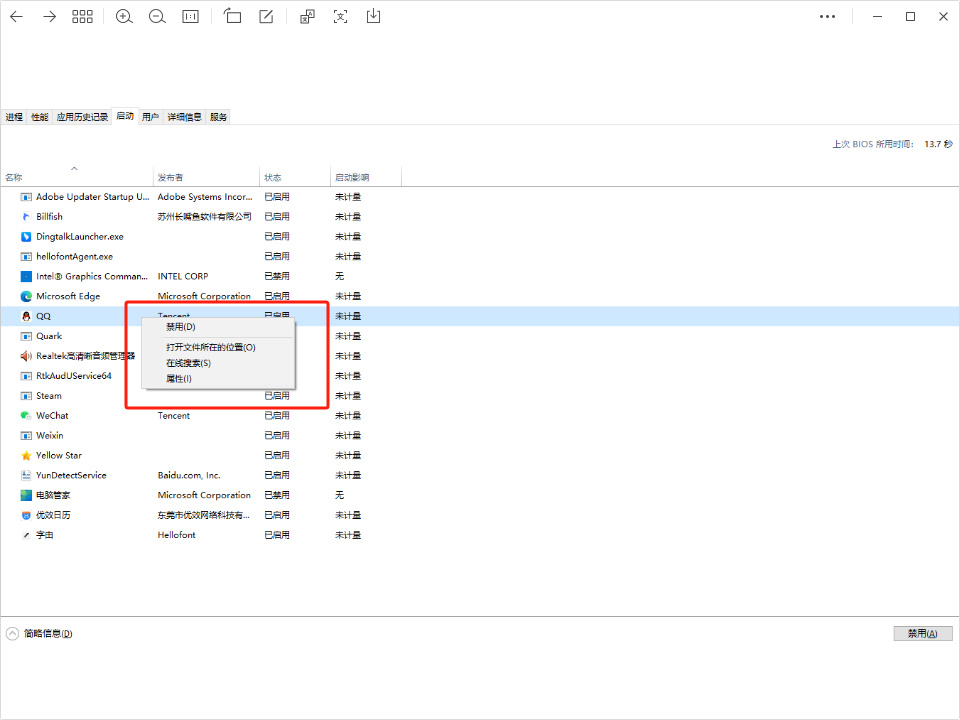Zoom in with the magnifier plus icon

point(124,17)
